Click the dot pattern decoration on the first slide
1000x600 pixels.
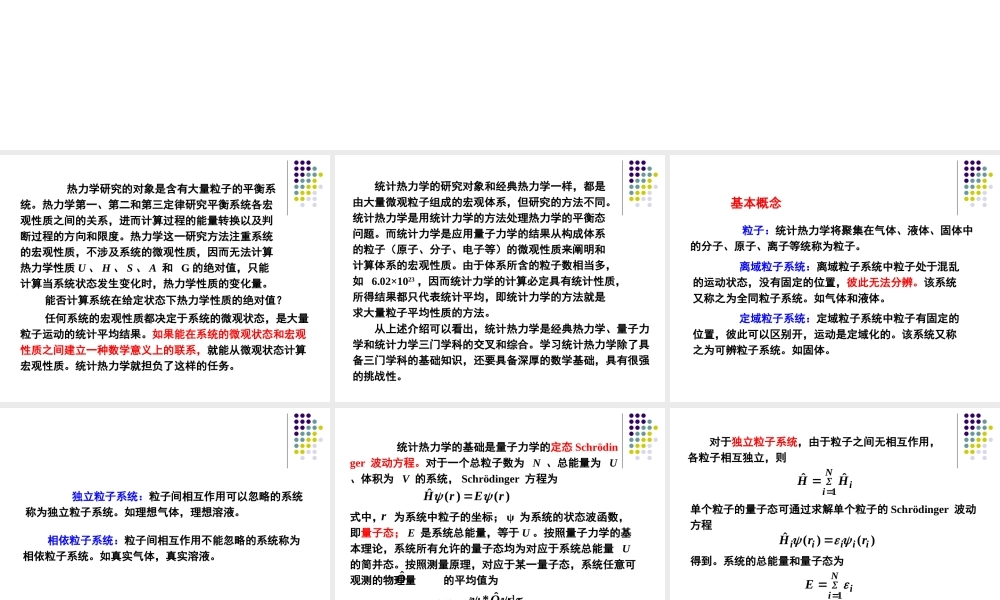[x=305, y=185]
